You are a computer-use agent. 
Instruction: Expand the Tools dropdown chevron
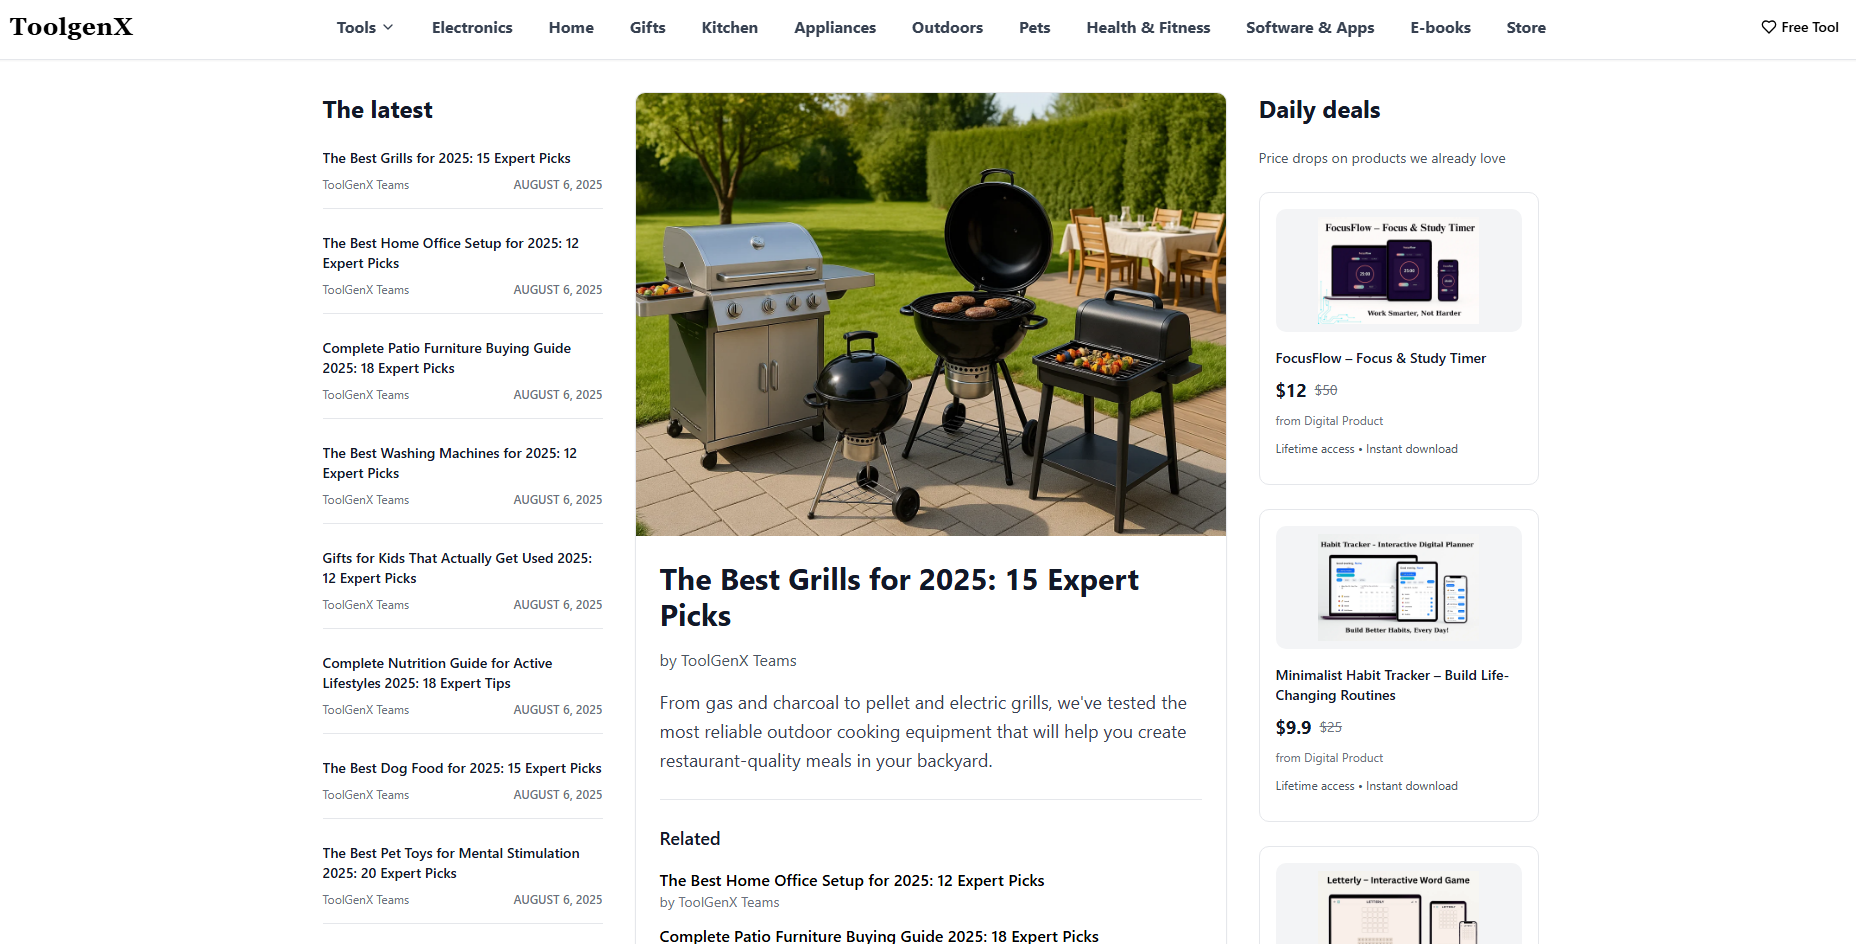pos(388,27)
